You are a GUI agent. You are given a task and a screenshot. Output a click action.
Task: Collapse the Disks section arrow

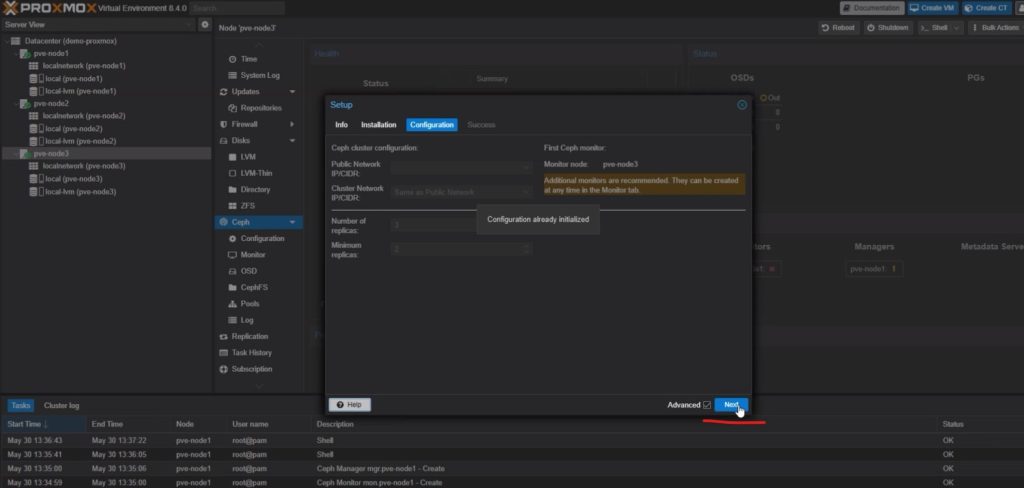click(292, 140)
